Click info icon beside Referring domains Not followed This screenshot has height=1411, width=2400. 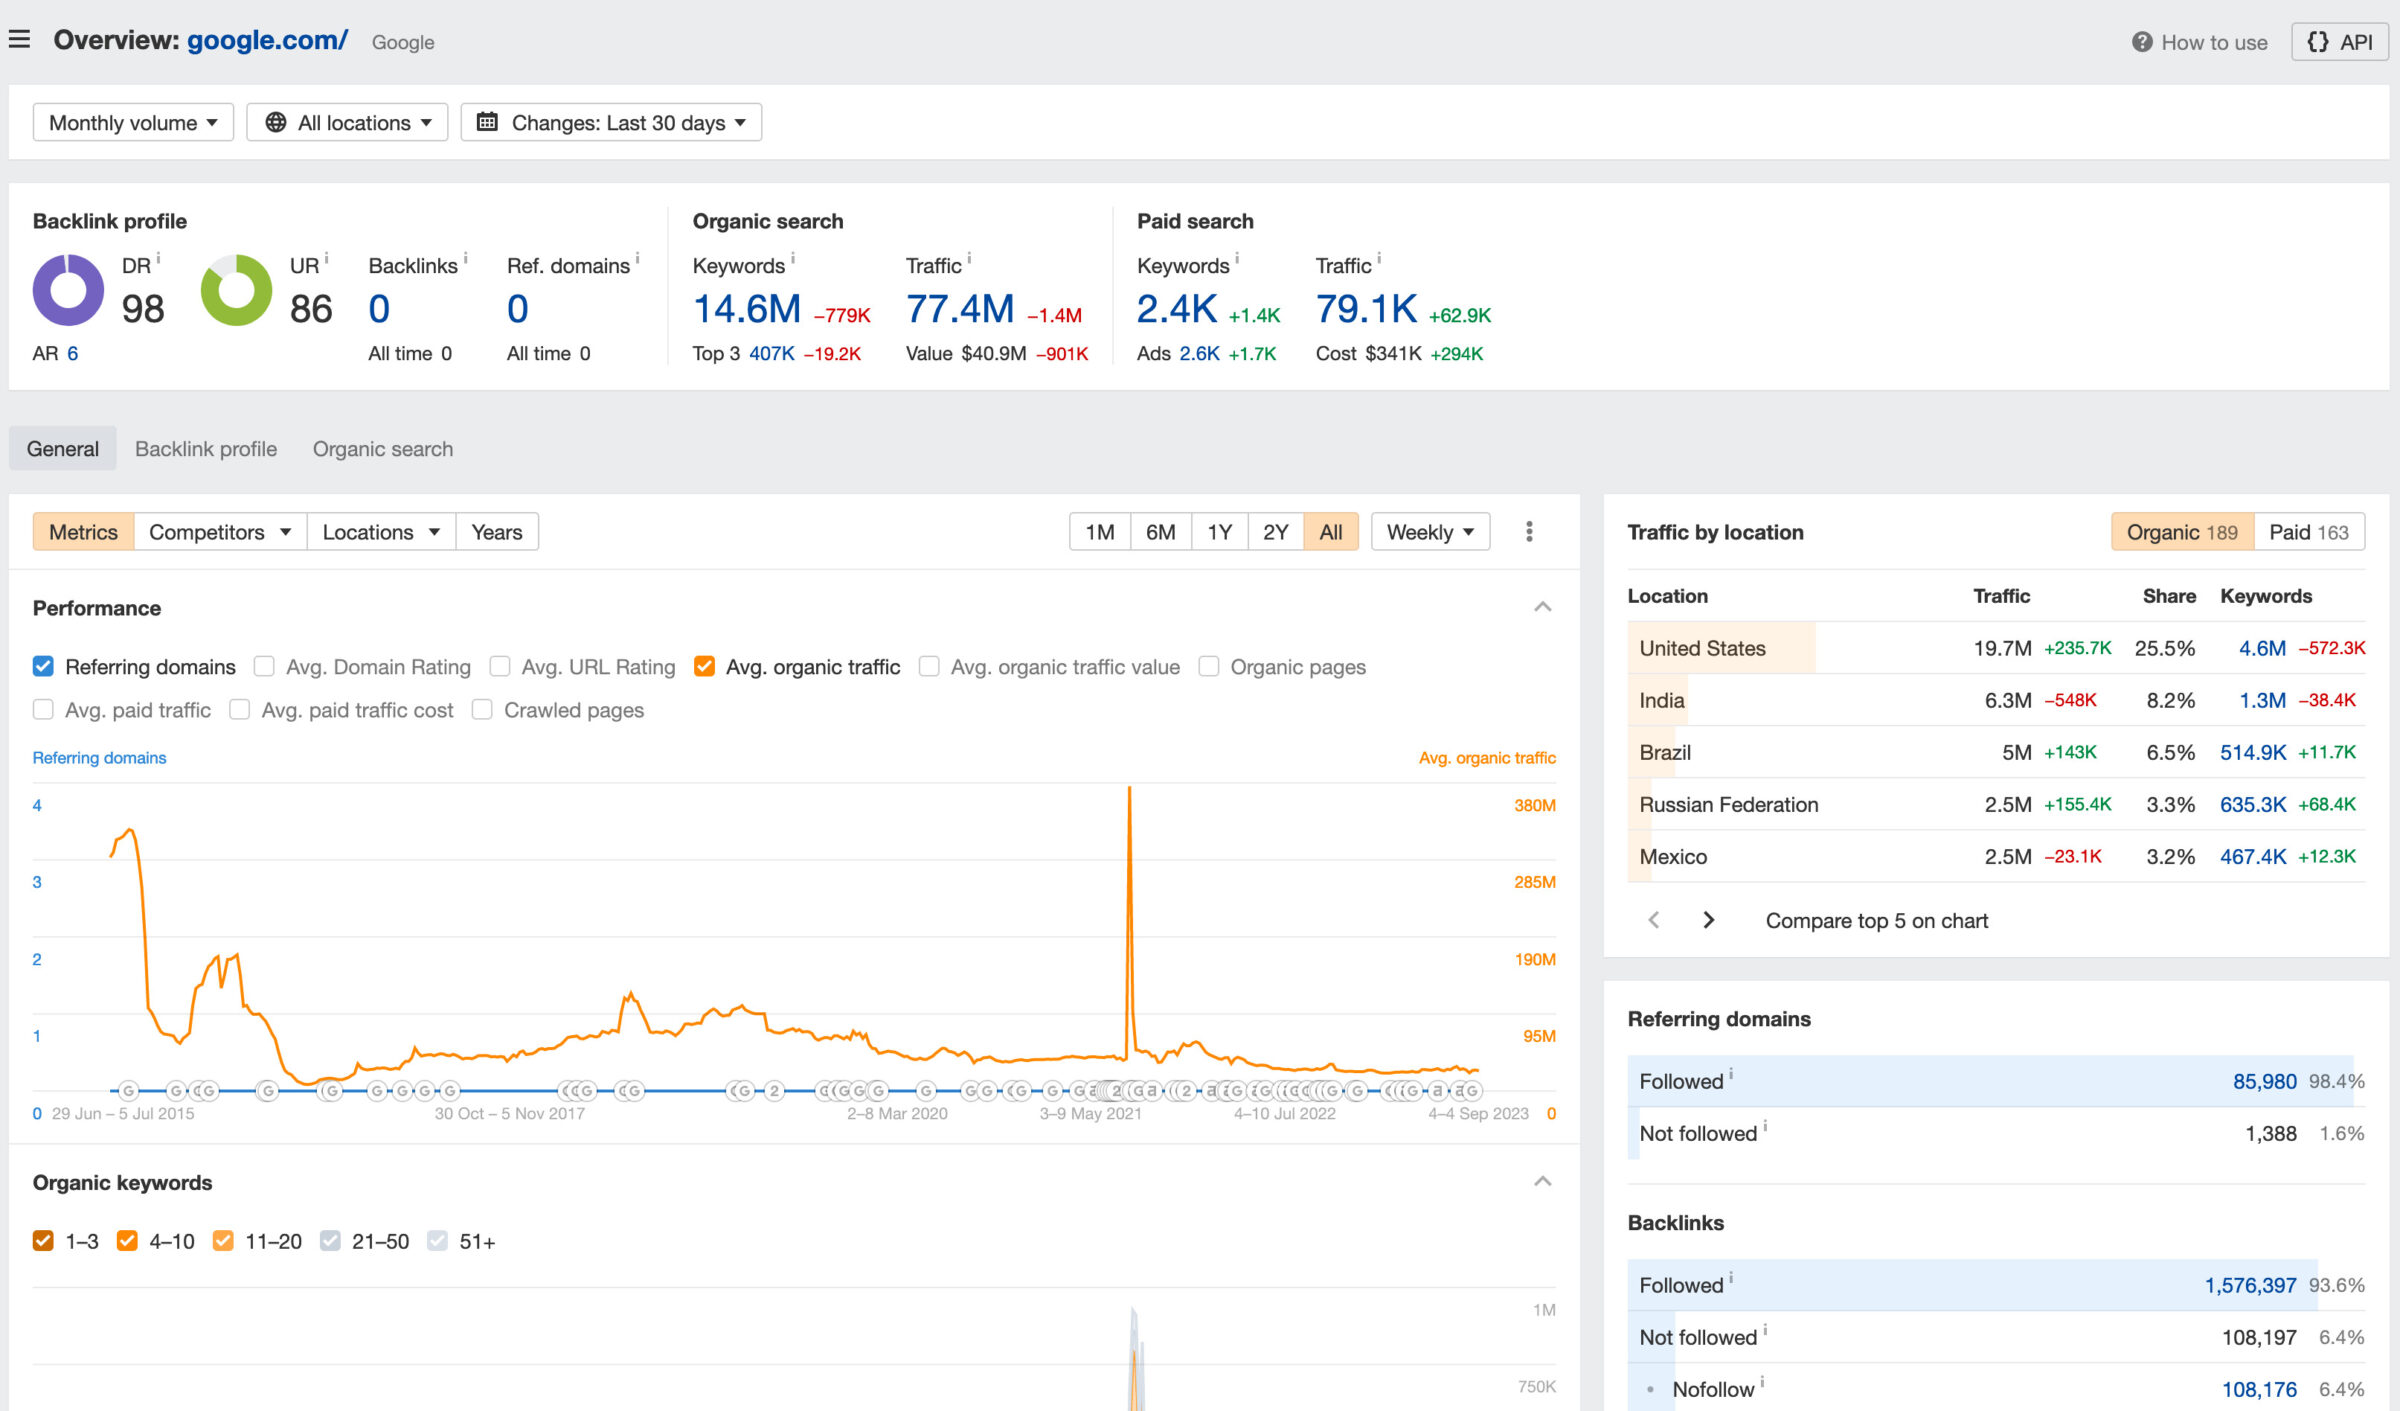tap(1765, 1126)
